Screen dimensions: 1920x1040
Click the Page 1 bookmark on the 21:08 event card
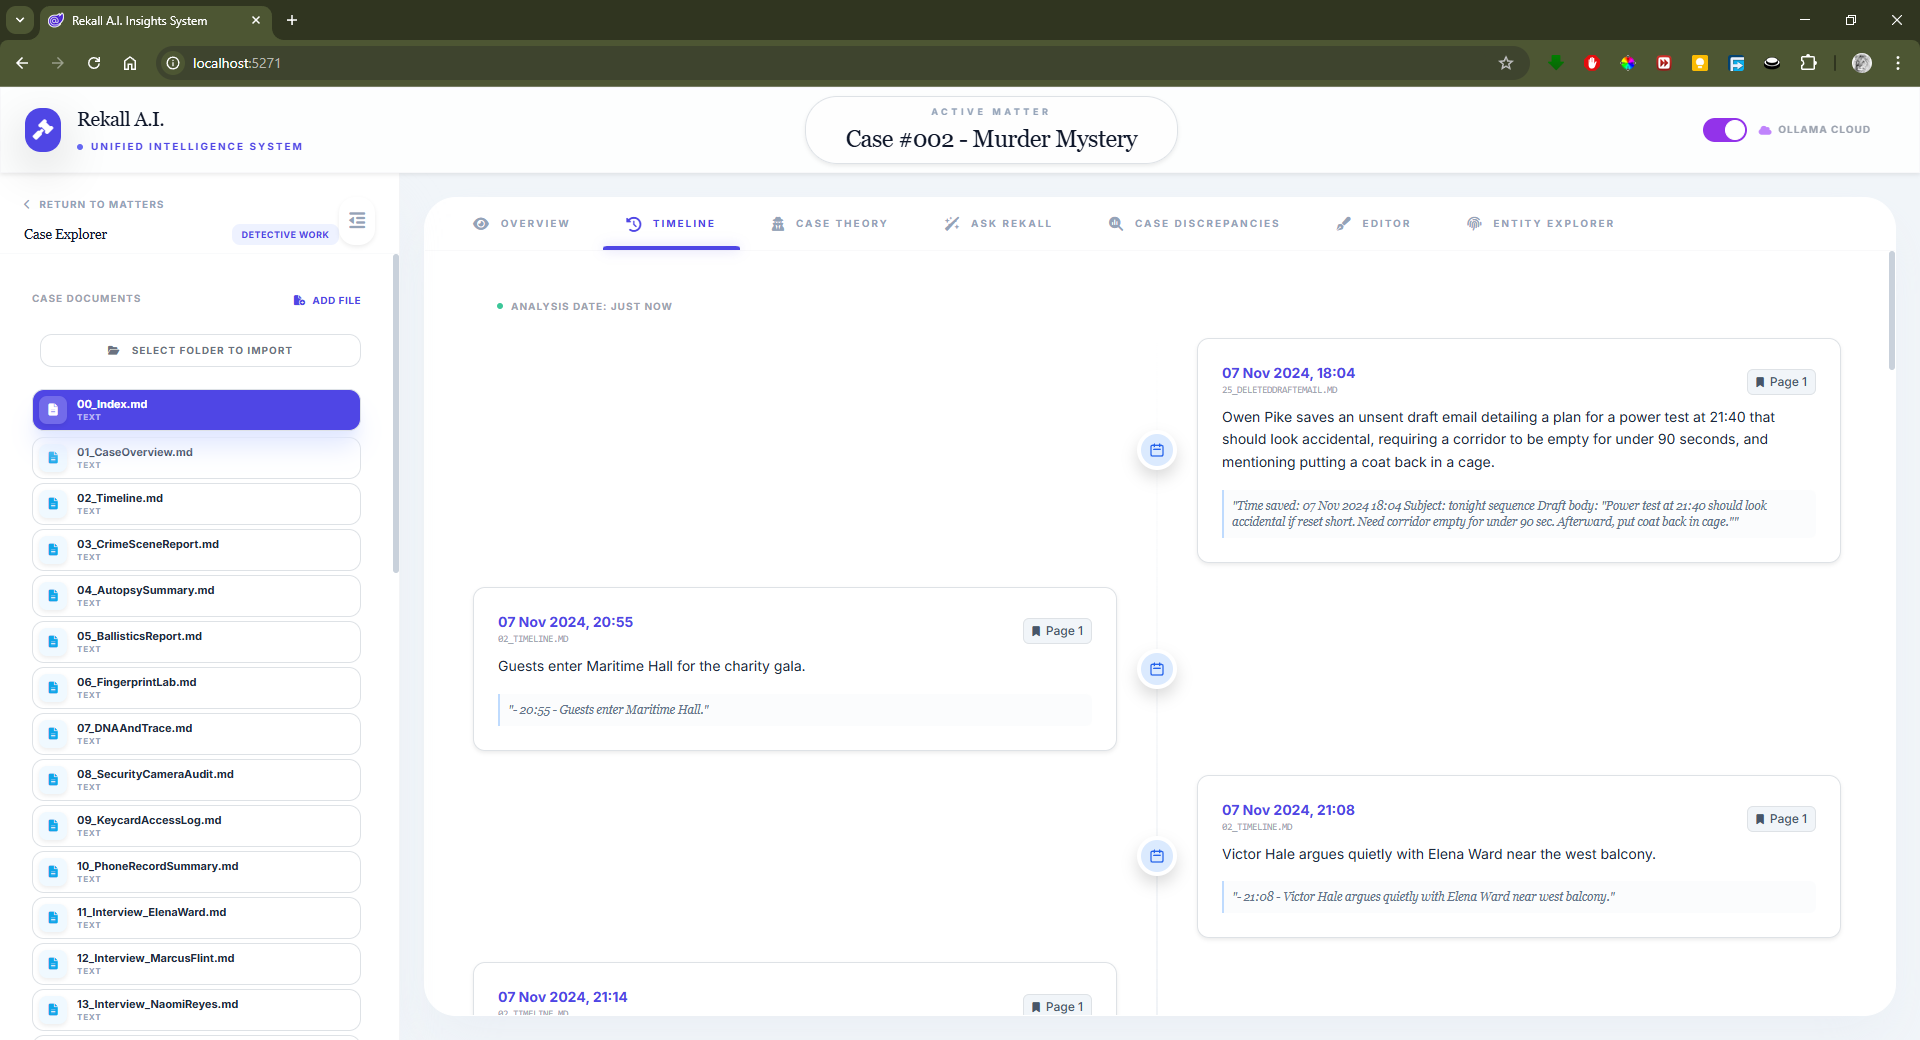pyautogui.click(x=1780, y=818)
